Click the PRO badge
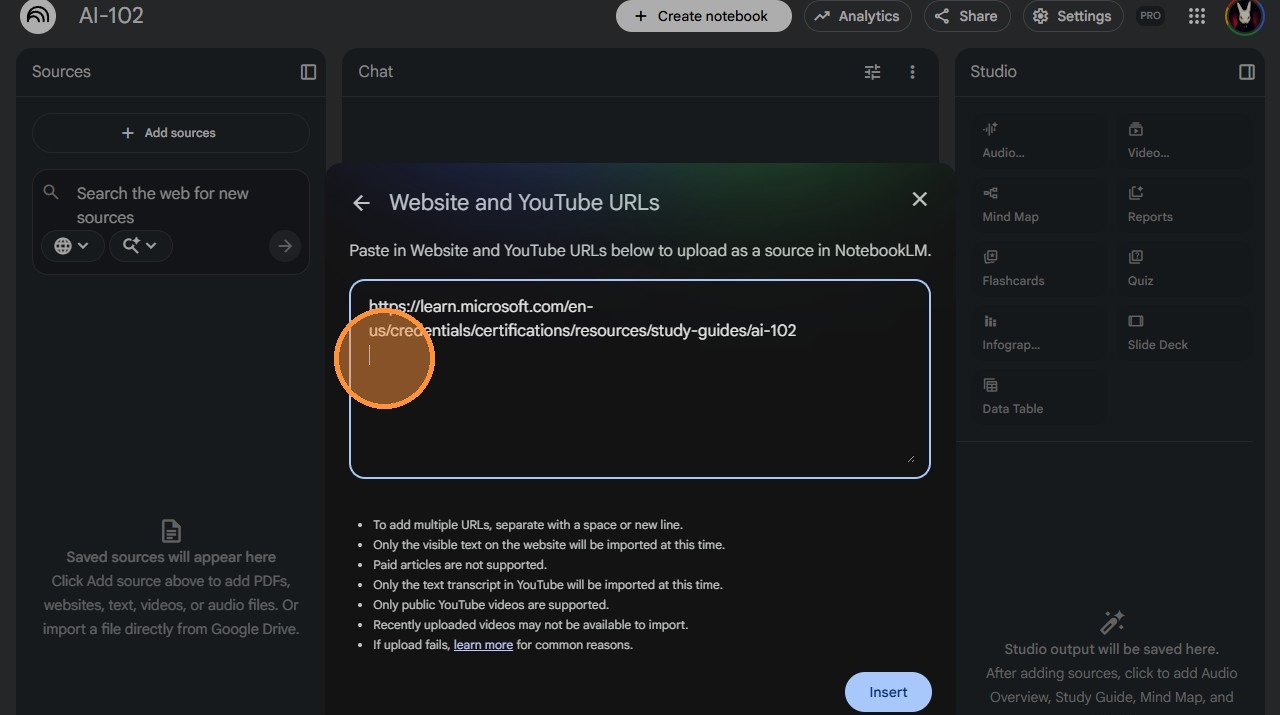The height and width of the screenshot is (715, 1280). coord(1151,16)
